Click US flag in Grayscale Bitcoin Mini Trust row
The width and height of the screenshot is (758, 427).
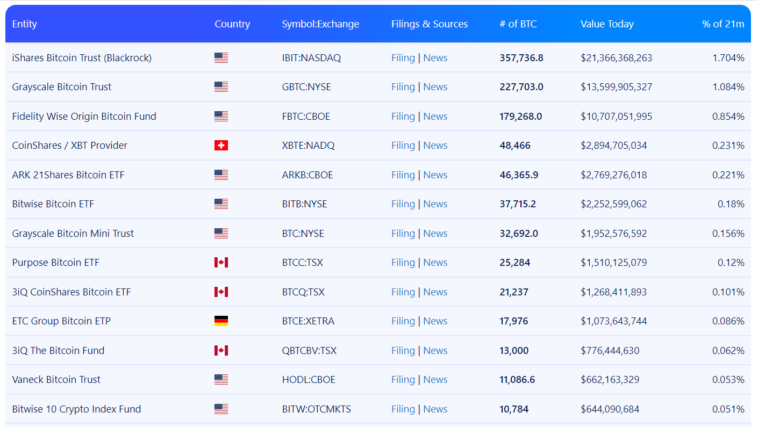click(221, 233)
